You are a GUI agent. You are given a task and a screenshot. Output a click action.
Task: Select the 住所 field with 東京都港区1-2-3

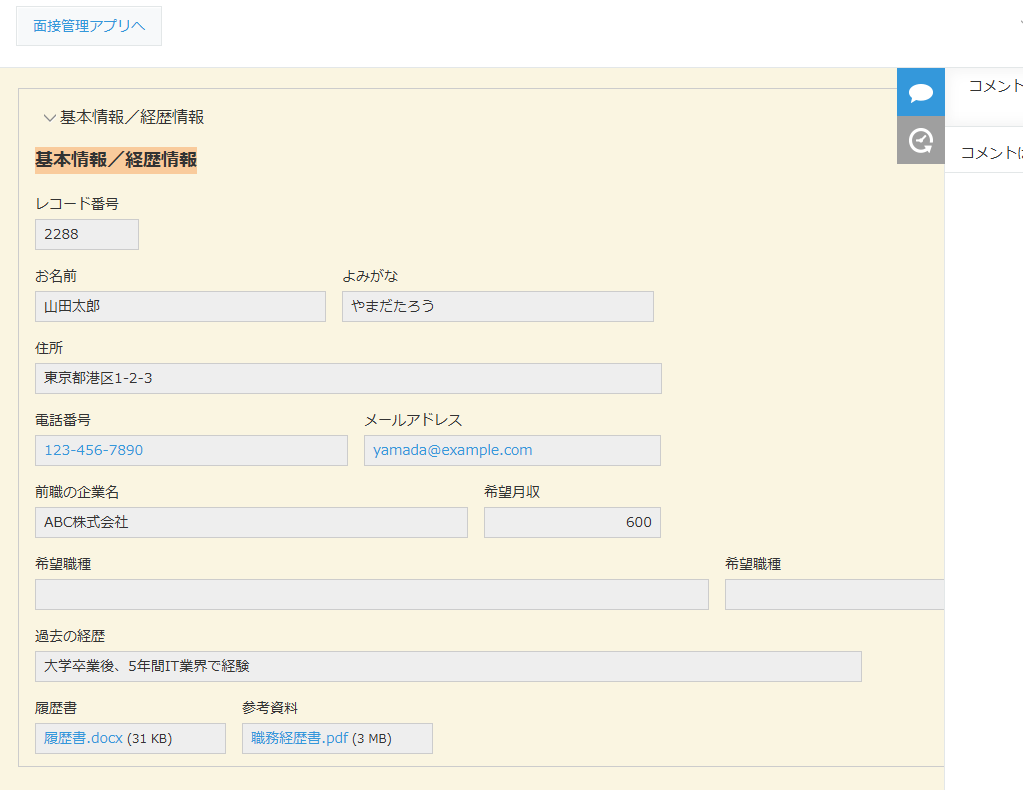click(x=348, y=378)
